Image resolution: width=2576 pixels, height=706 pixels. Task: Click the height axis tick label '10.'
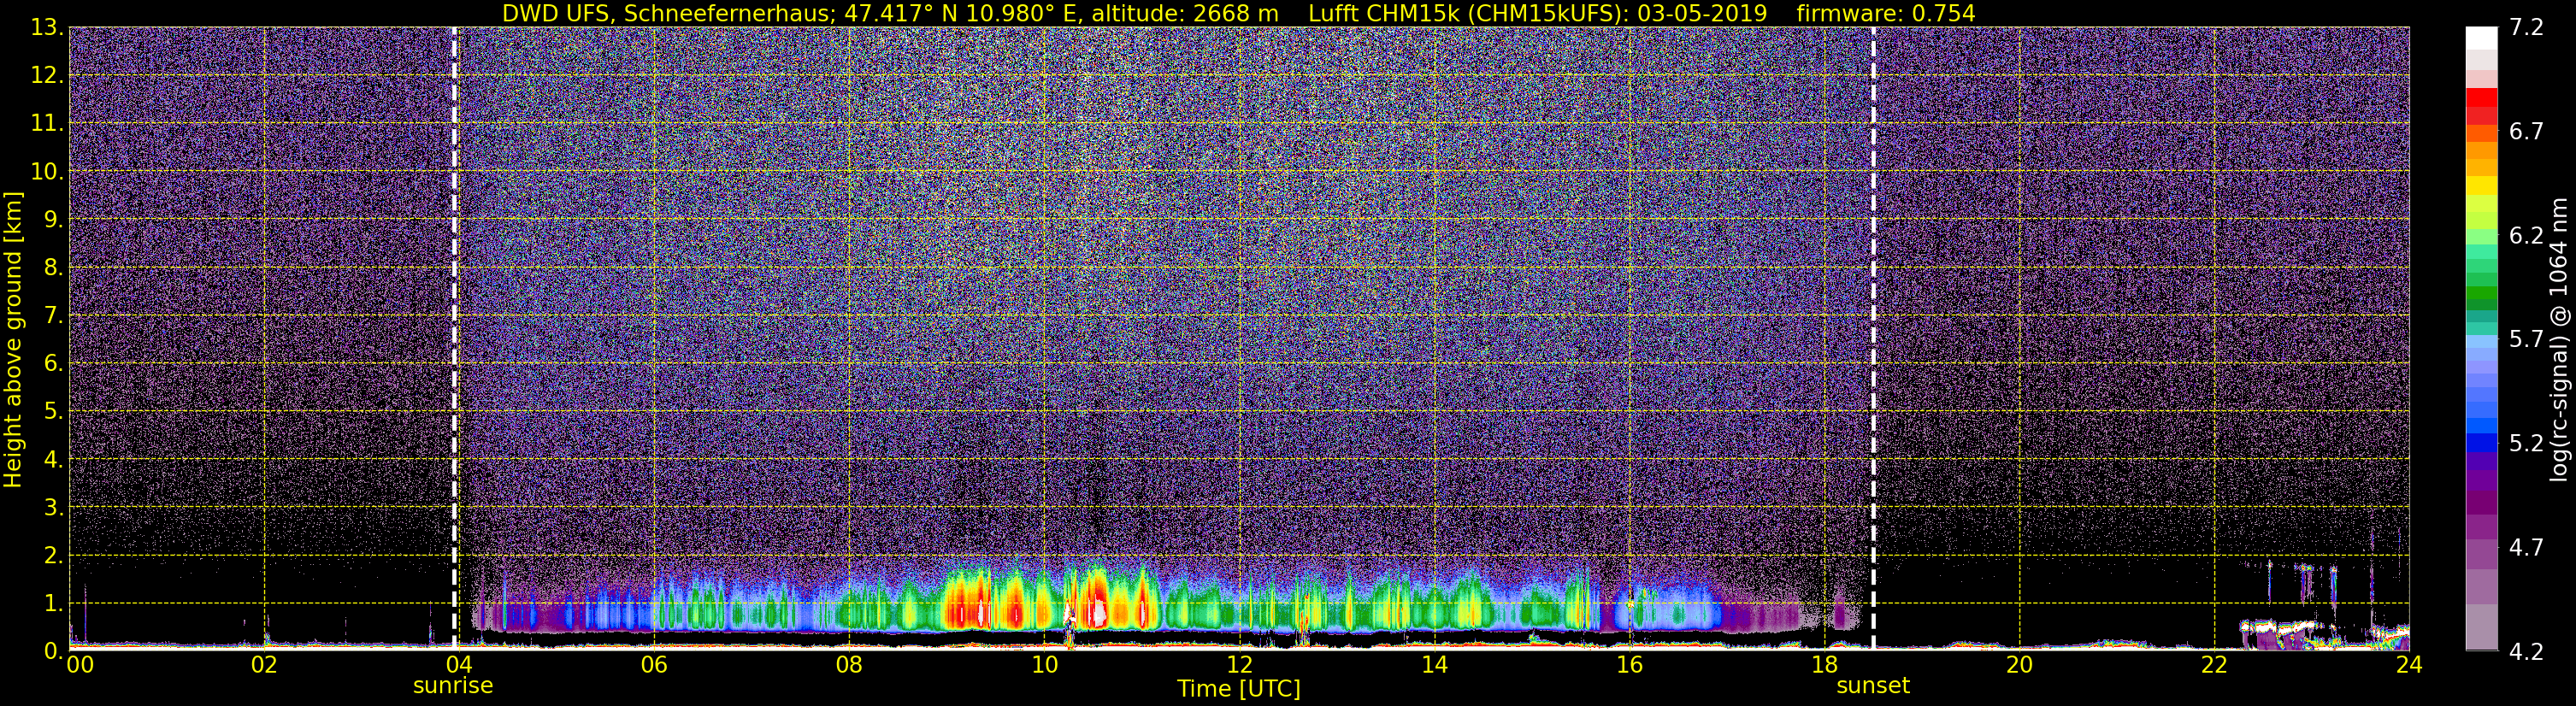46,172
